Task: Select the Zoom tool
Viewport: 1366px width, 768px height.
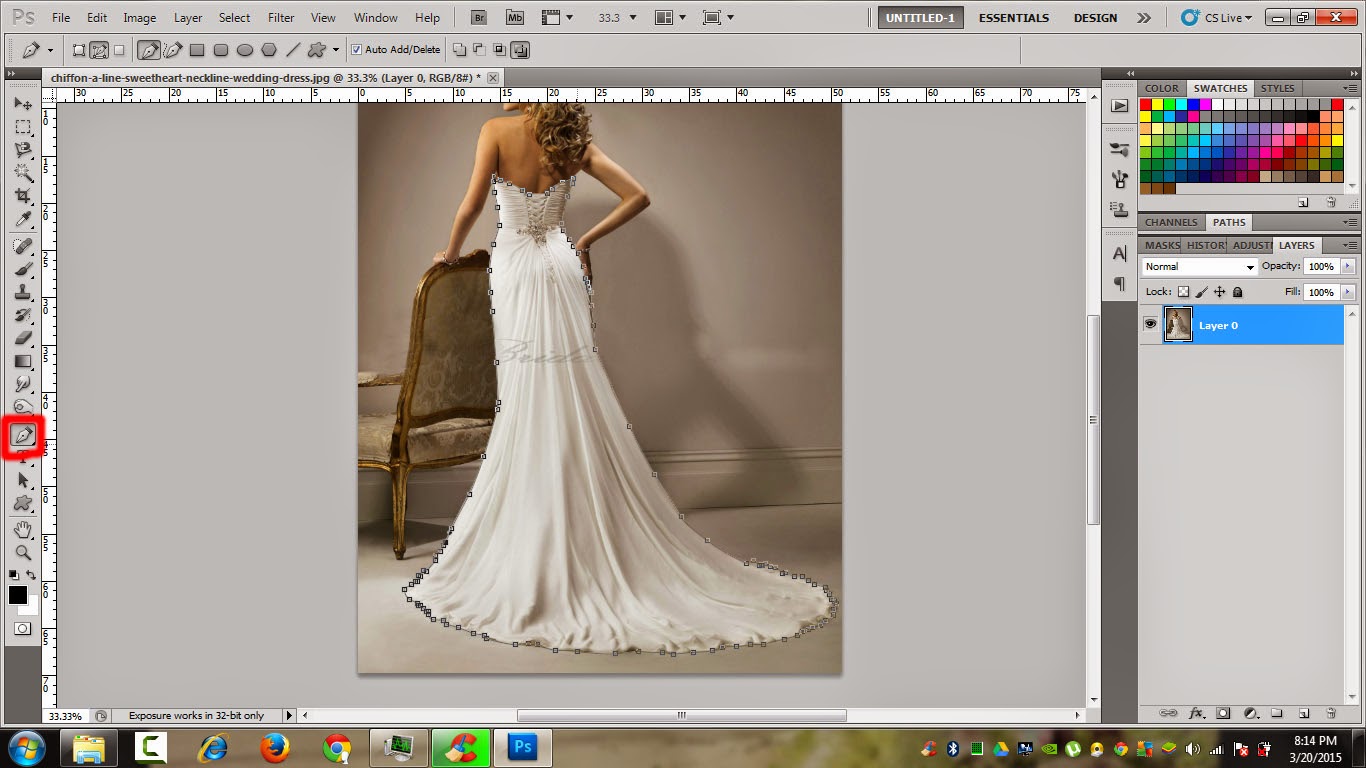Action: [x=22, y=553]
